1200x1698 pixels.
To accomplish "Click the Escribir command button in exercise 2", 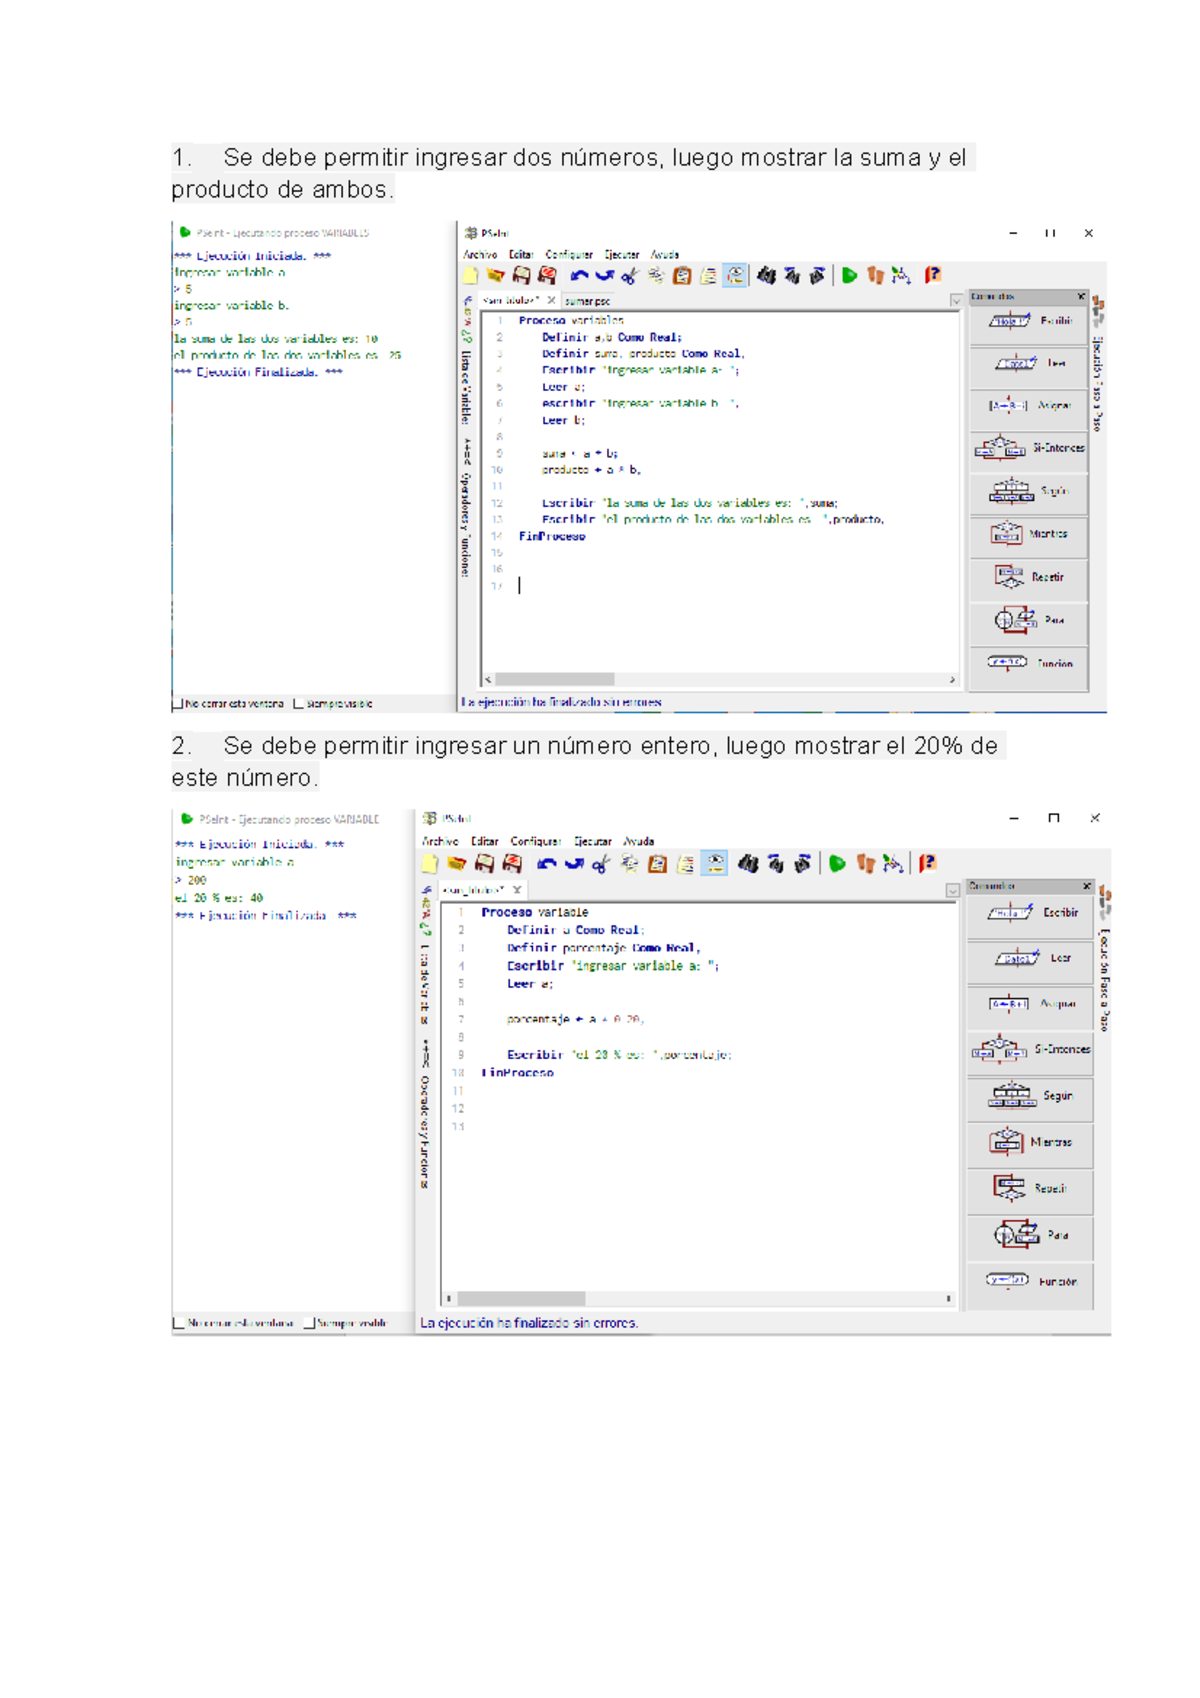I will (x=1030, y=913).
